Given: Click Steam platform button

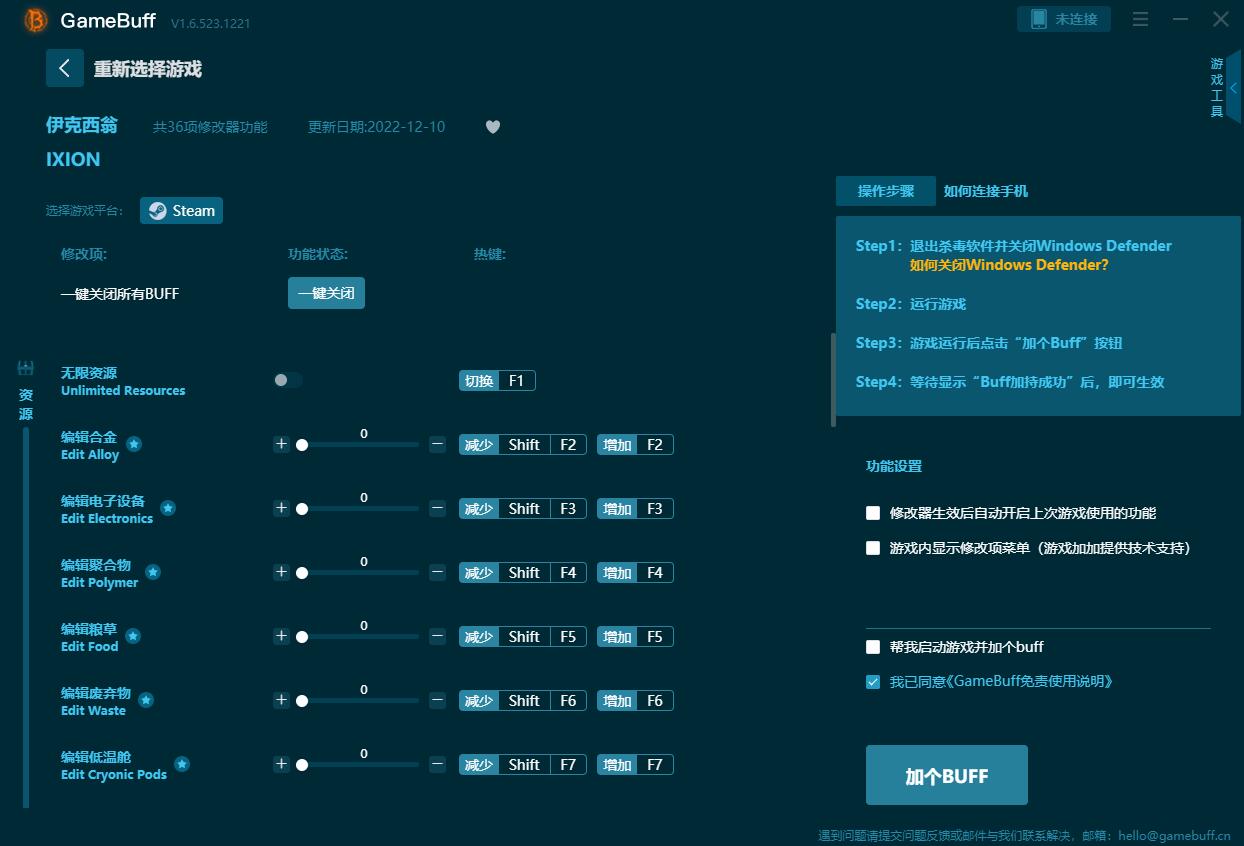Looking at the screenshot, I should [x=181, y=211].
